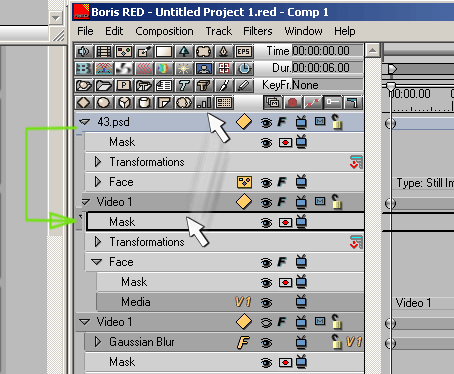This screenshot has height=374, width=454.
Task: Open the File menu
Action: [85, 31]
